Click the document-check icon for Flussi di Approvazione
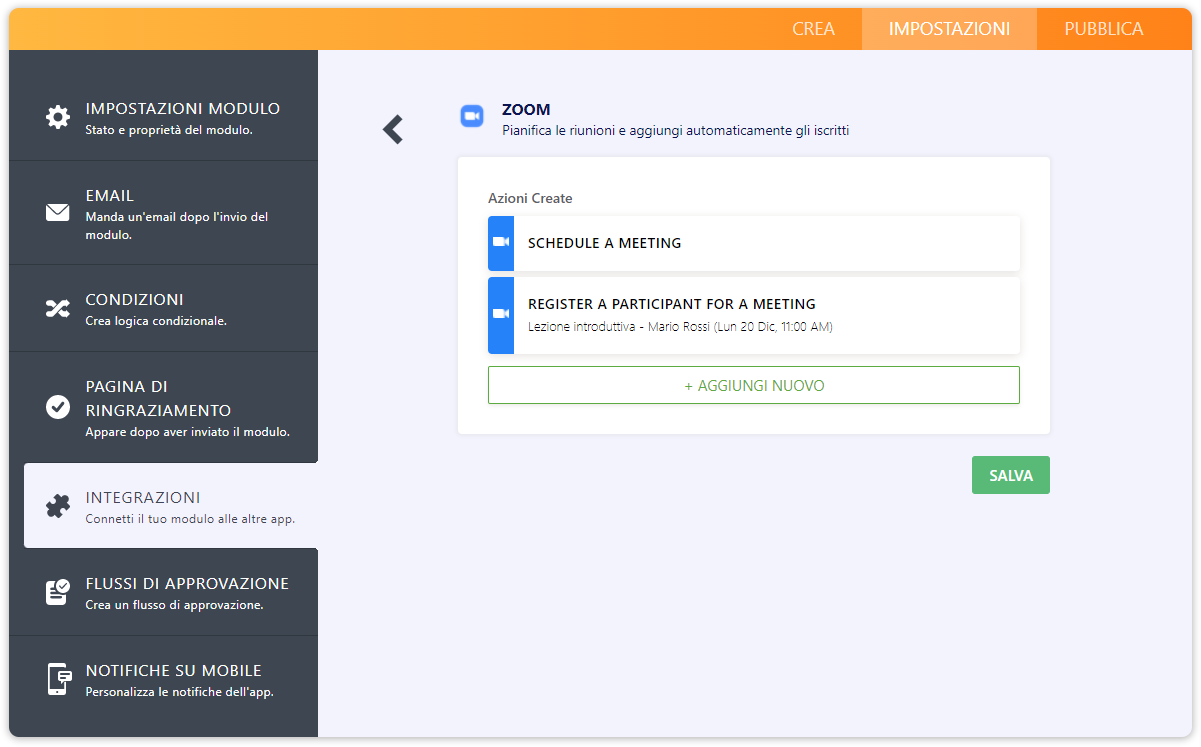Viewport: 1201px width, 747px height. coord(58,592)
